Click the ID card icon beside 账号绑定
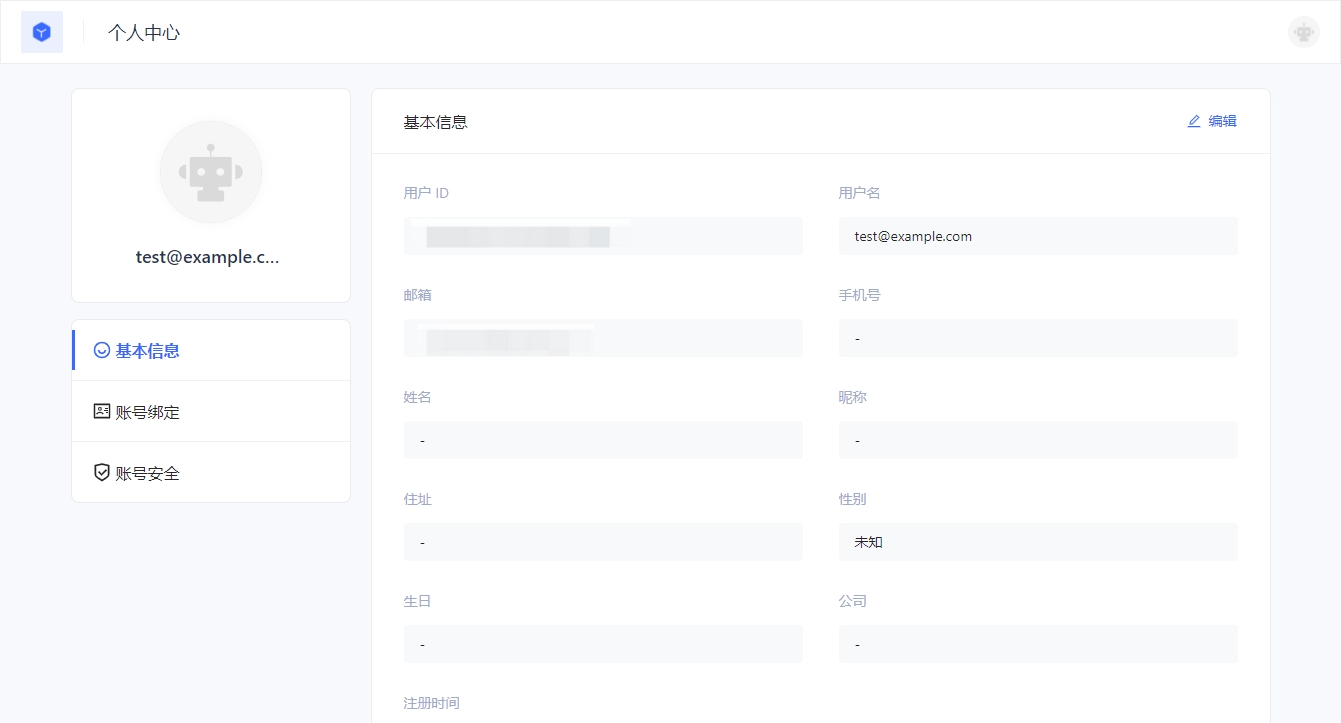 point(101,411)
